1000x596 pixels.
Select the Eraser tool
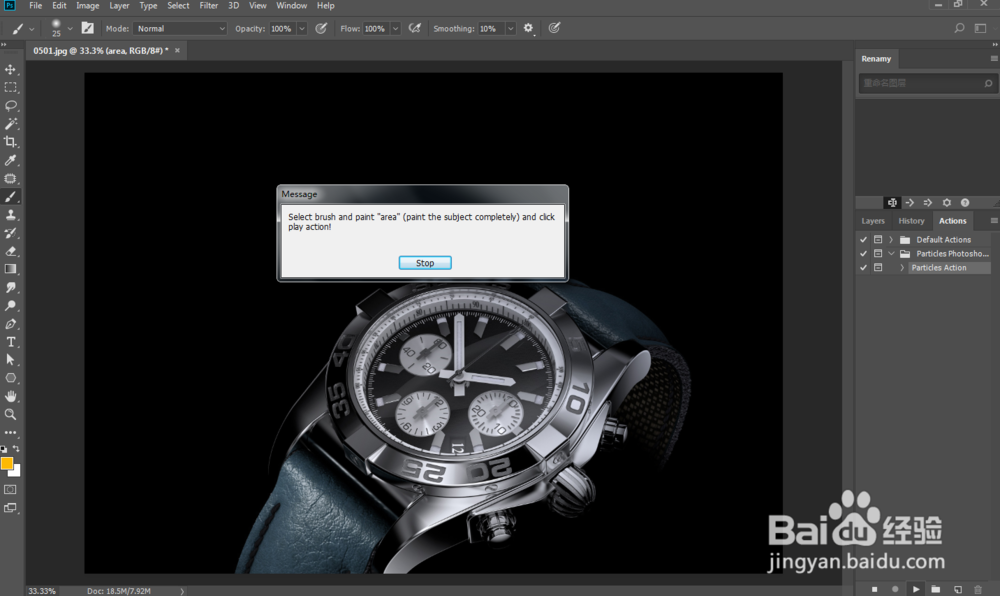pos(10,251)
